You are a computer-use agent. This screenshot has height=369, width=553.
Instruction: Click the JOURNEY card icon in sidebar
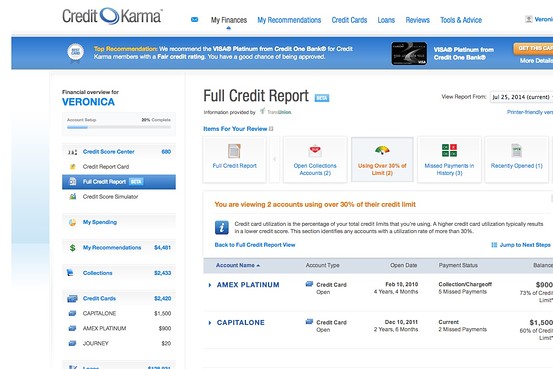click(72, 343)
